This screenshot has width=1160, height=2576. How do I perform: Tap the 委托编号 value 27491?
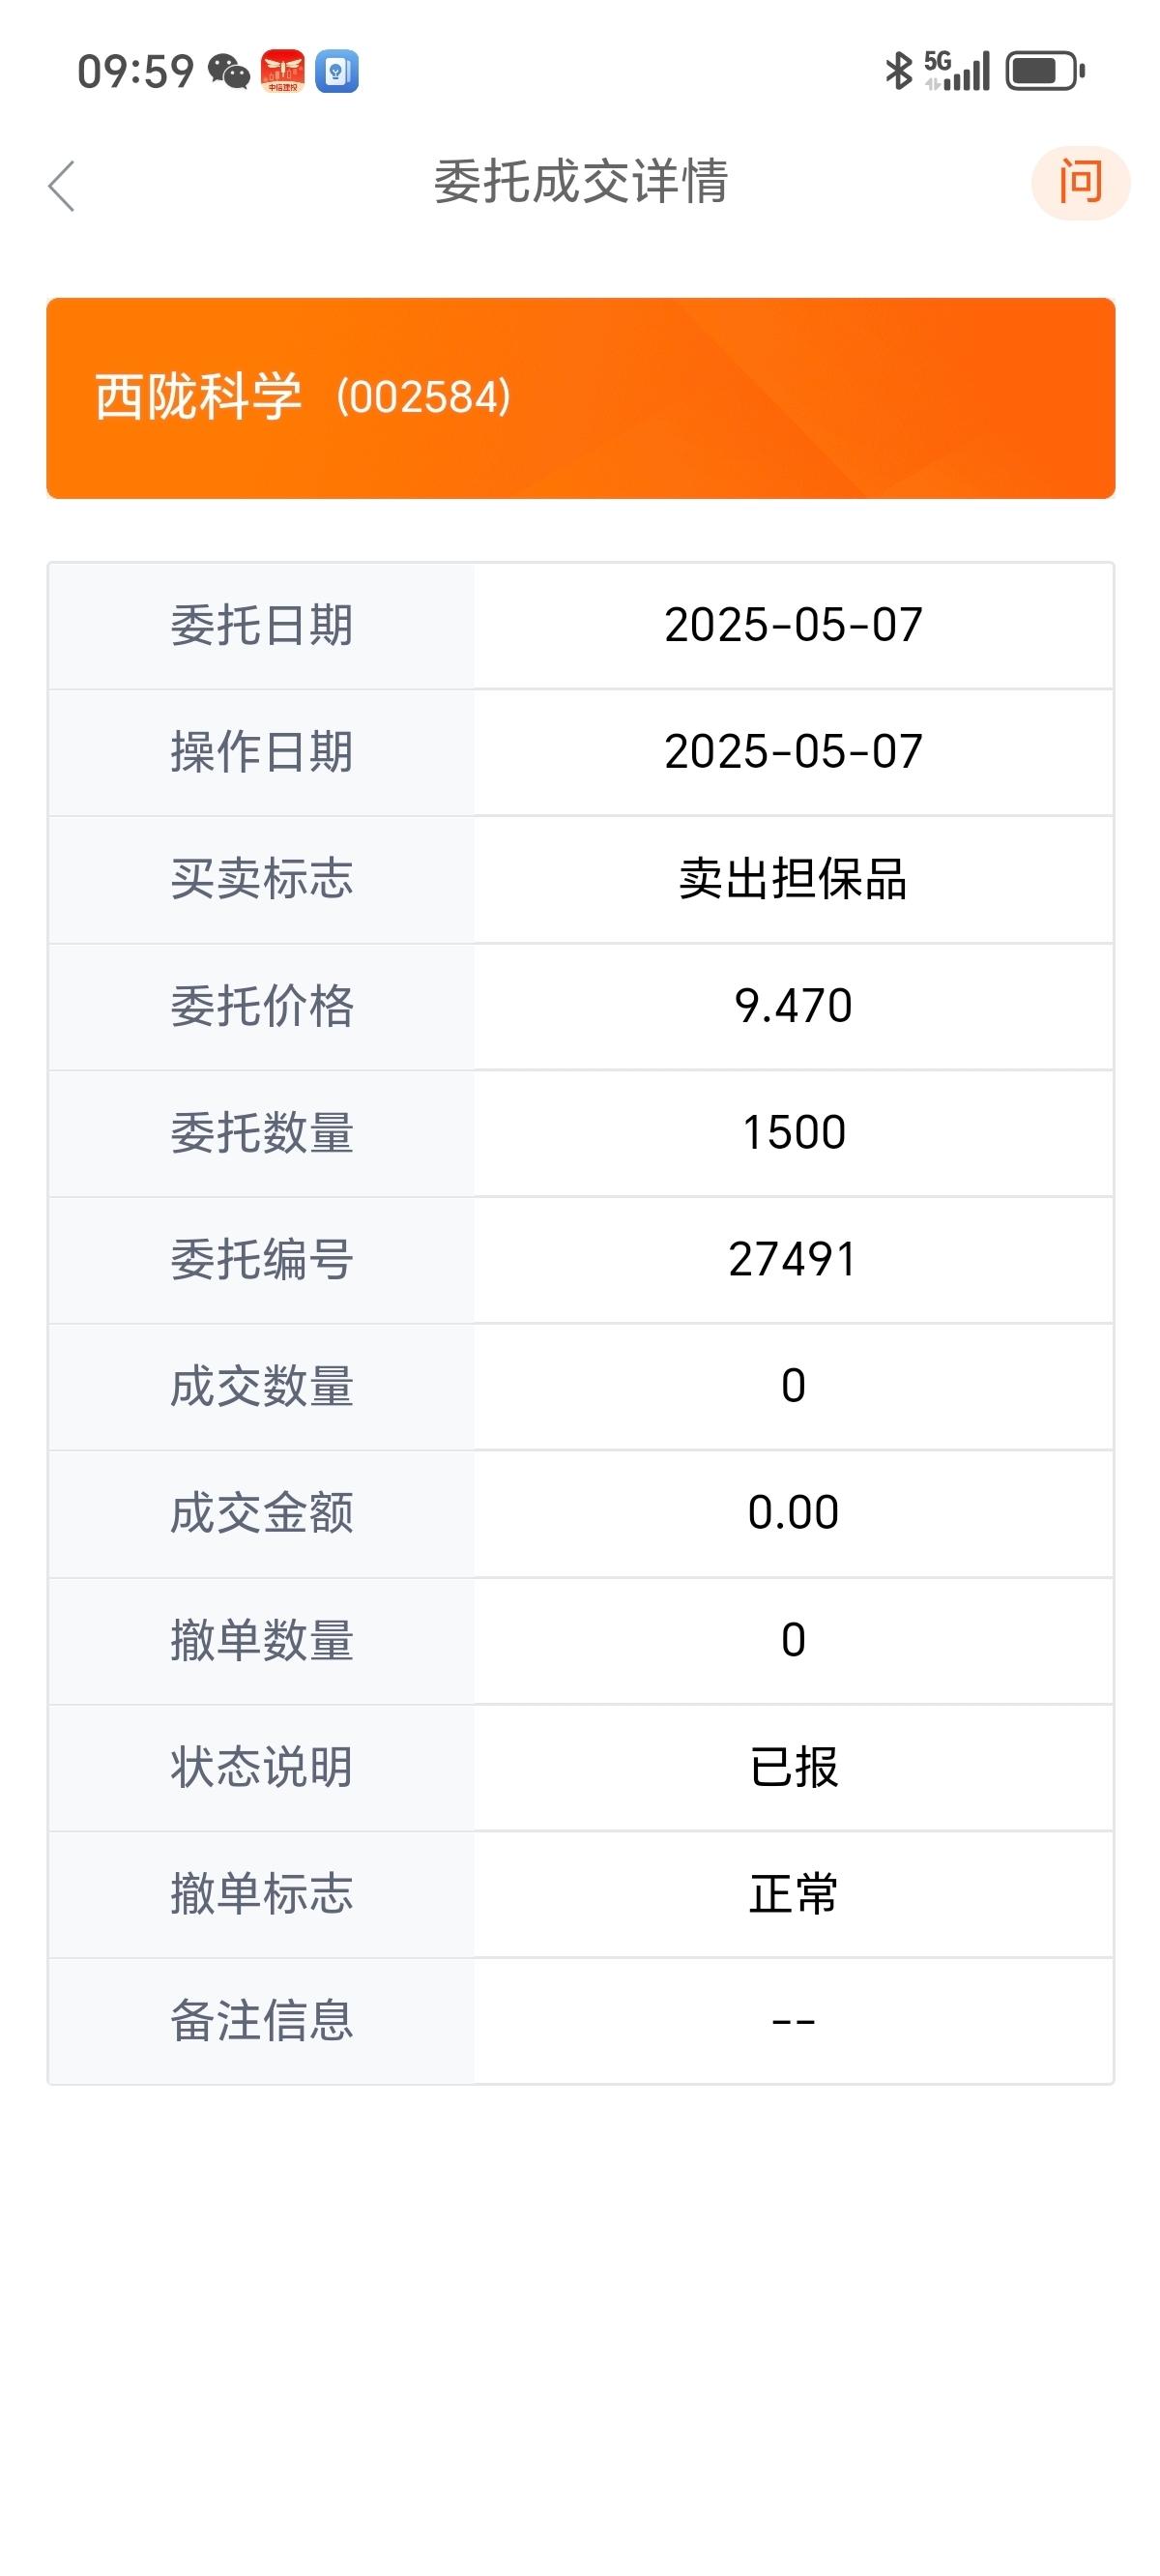click(x=793, y=1260)
